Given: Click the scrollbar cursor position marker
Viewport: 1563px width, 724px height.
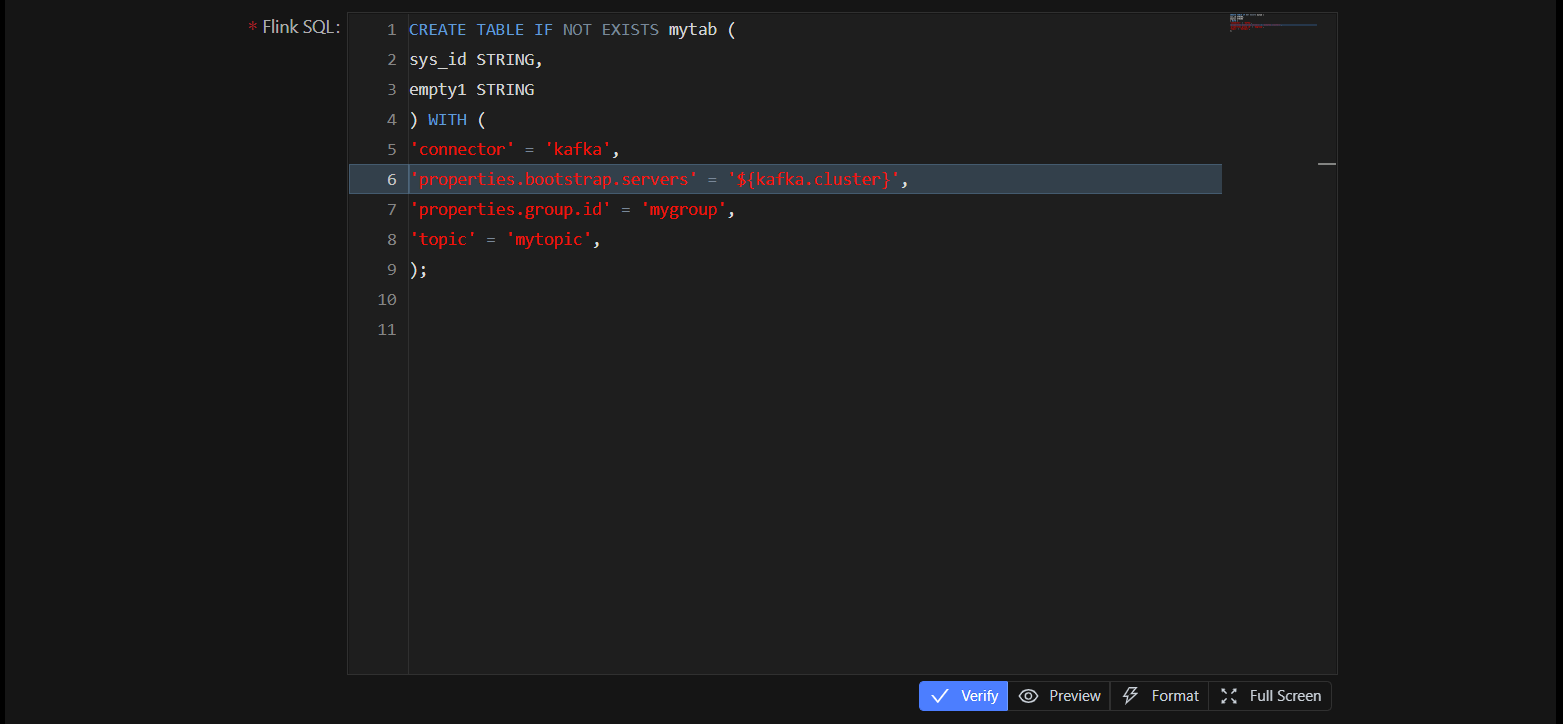Looking at the screenshot, I should coord(1326,163).
